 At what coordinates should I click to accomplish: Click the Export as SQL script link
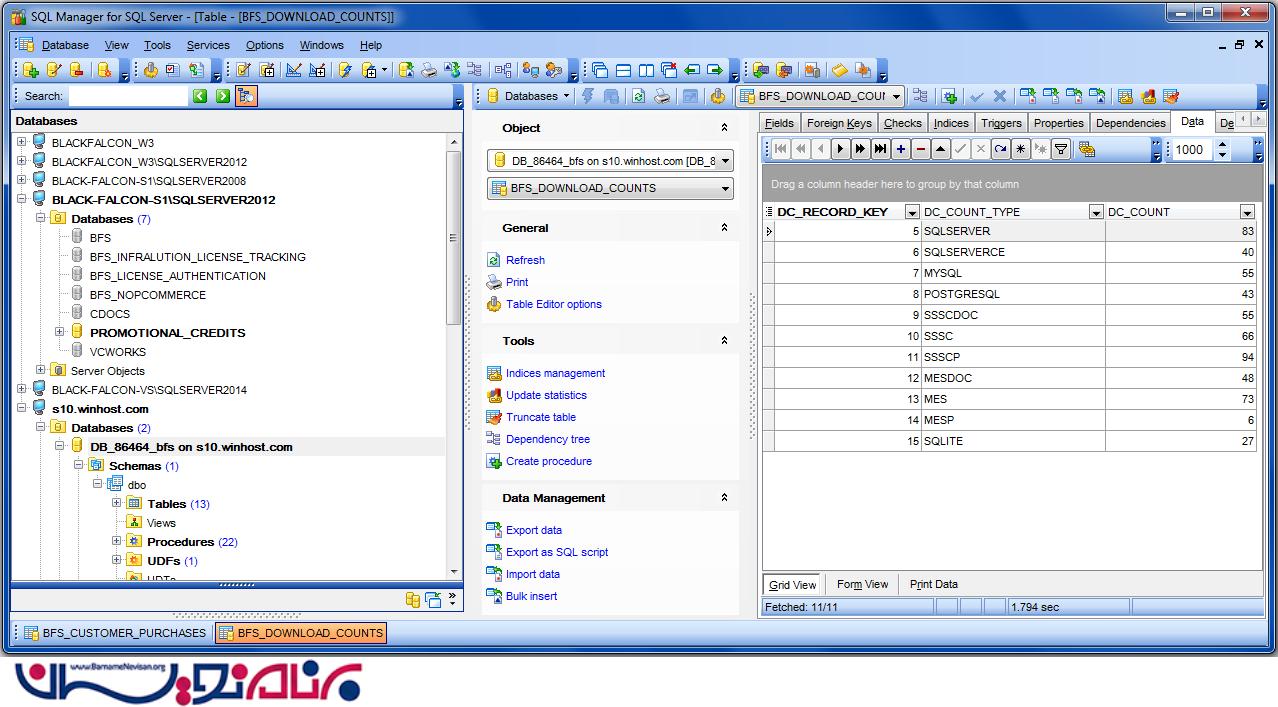pos(556,552)
